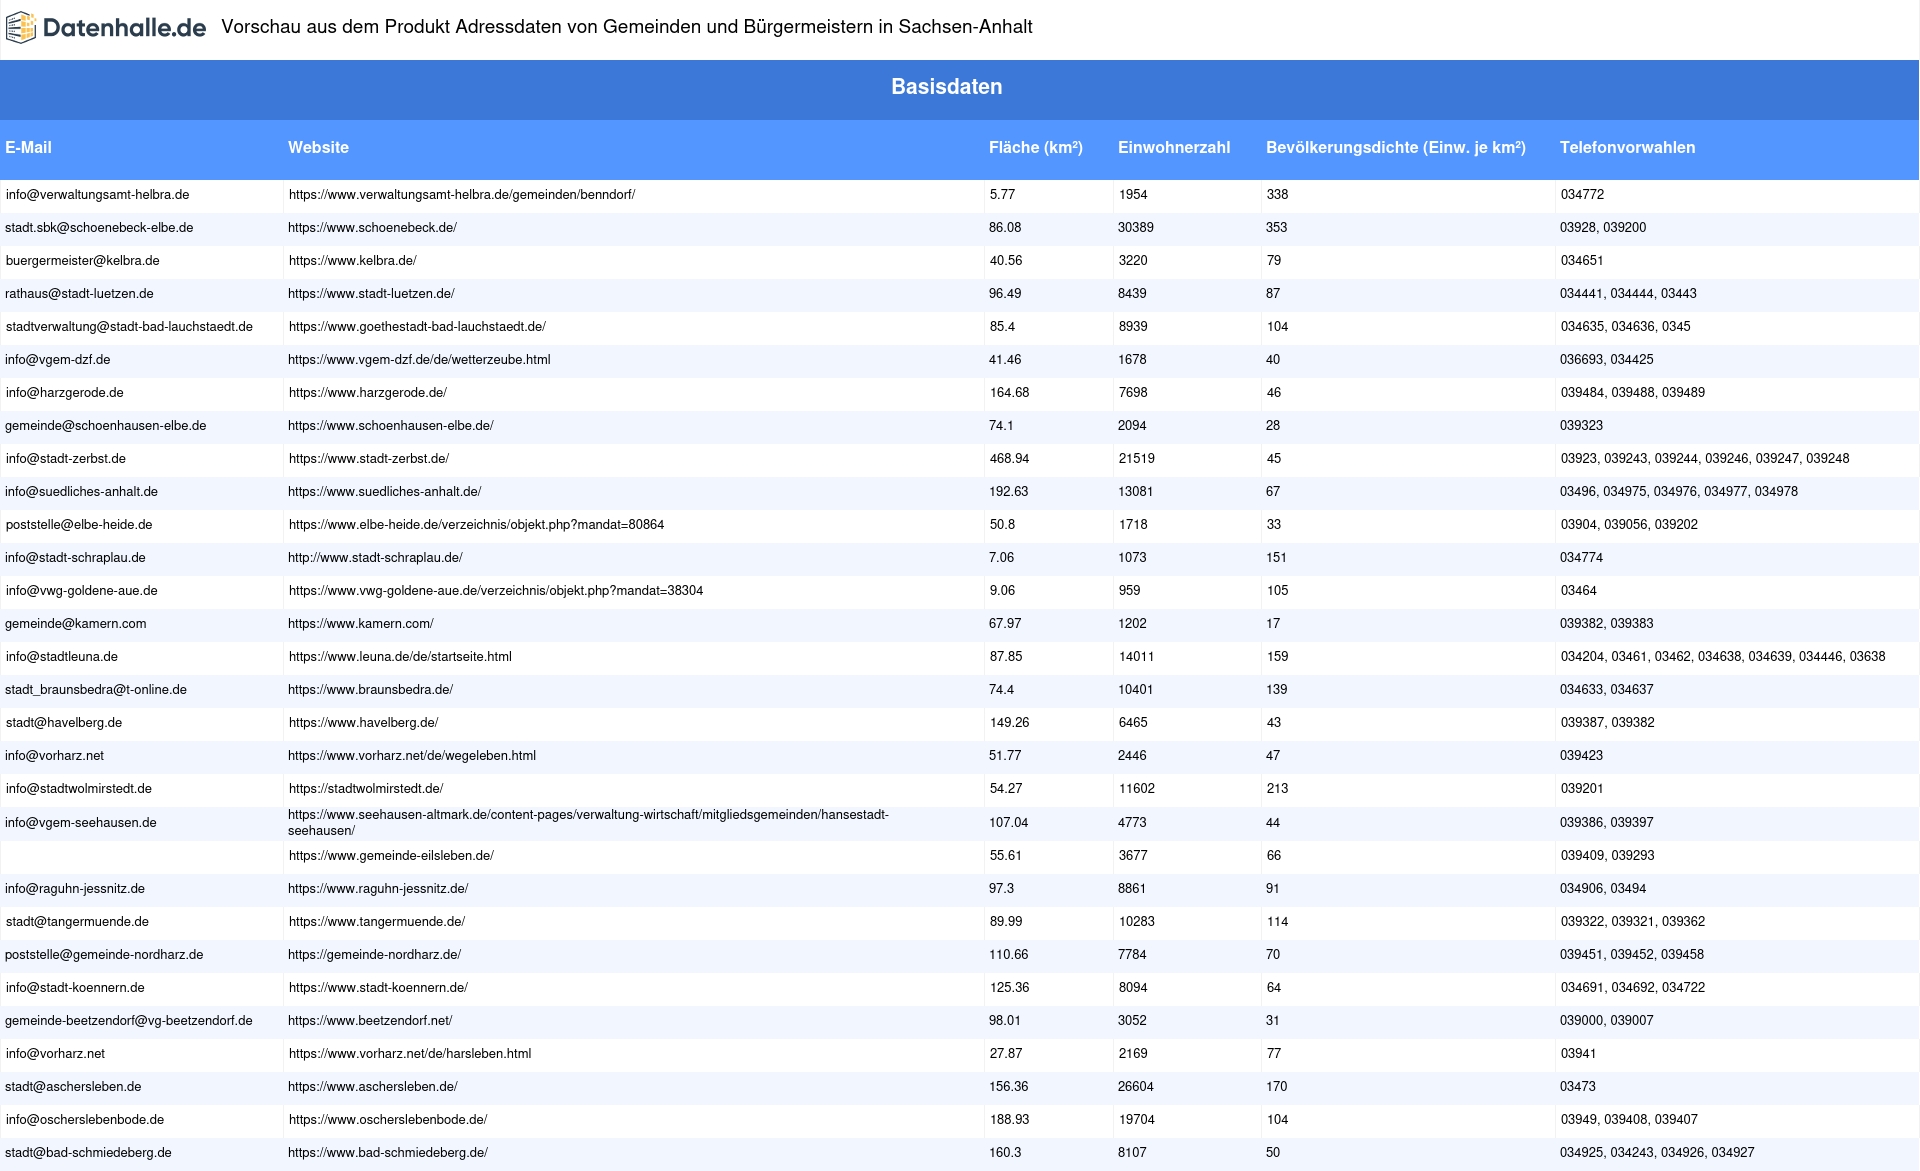Open the raguhn-jessnitz.de website link
The image size is (1920, 1171).
(378, 889)
